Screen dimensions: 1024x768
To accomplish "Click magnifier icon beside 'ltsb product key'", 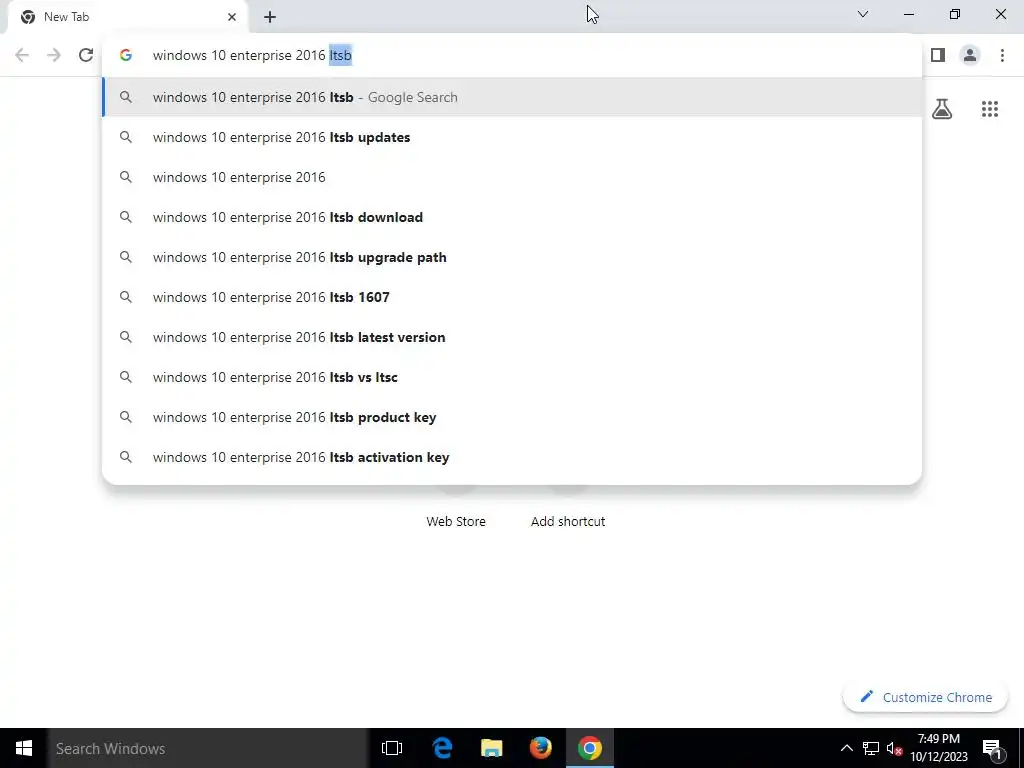I will [126, 417].
